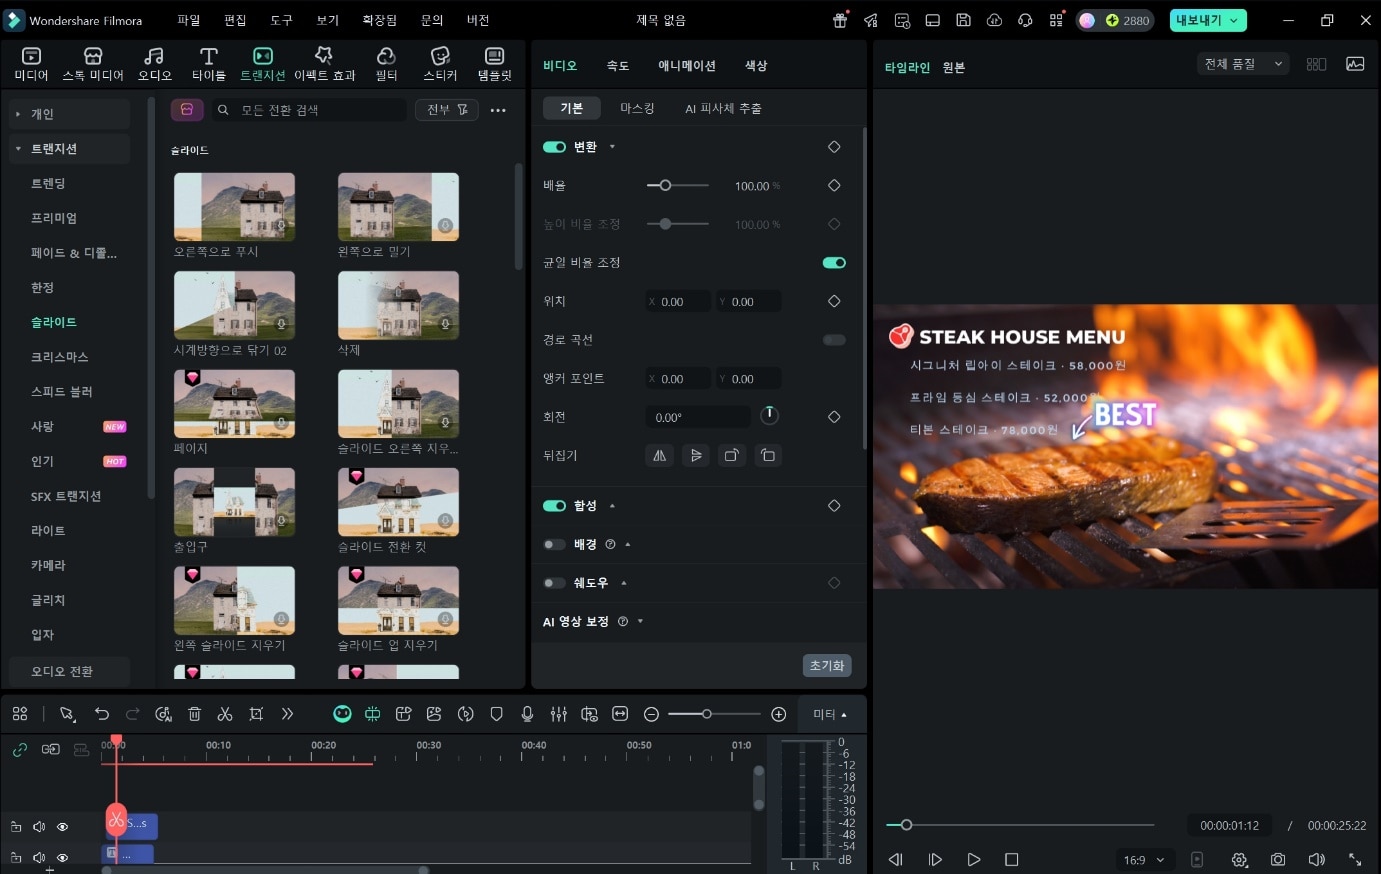Disable the 균일 비율 조정 toggle

pos(833,263)
